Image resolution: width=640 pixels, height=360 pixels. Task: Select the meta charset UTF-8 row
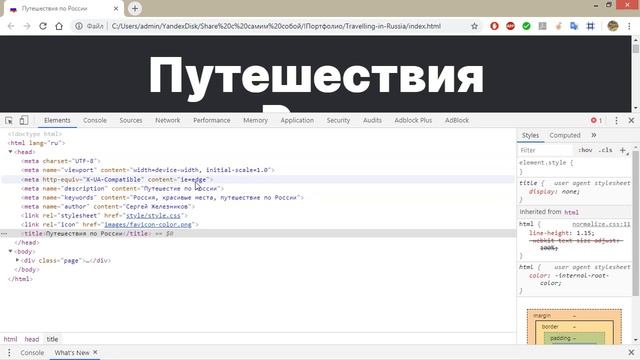tap(60, 161)
